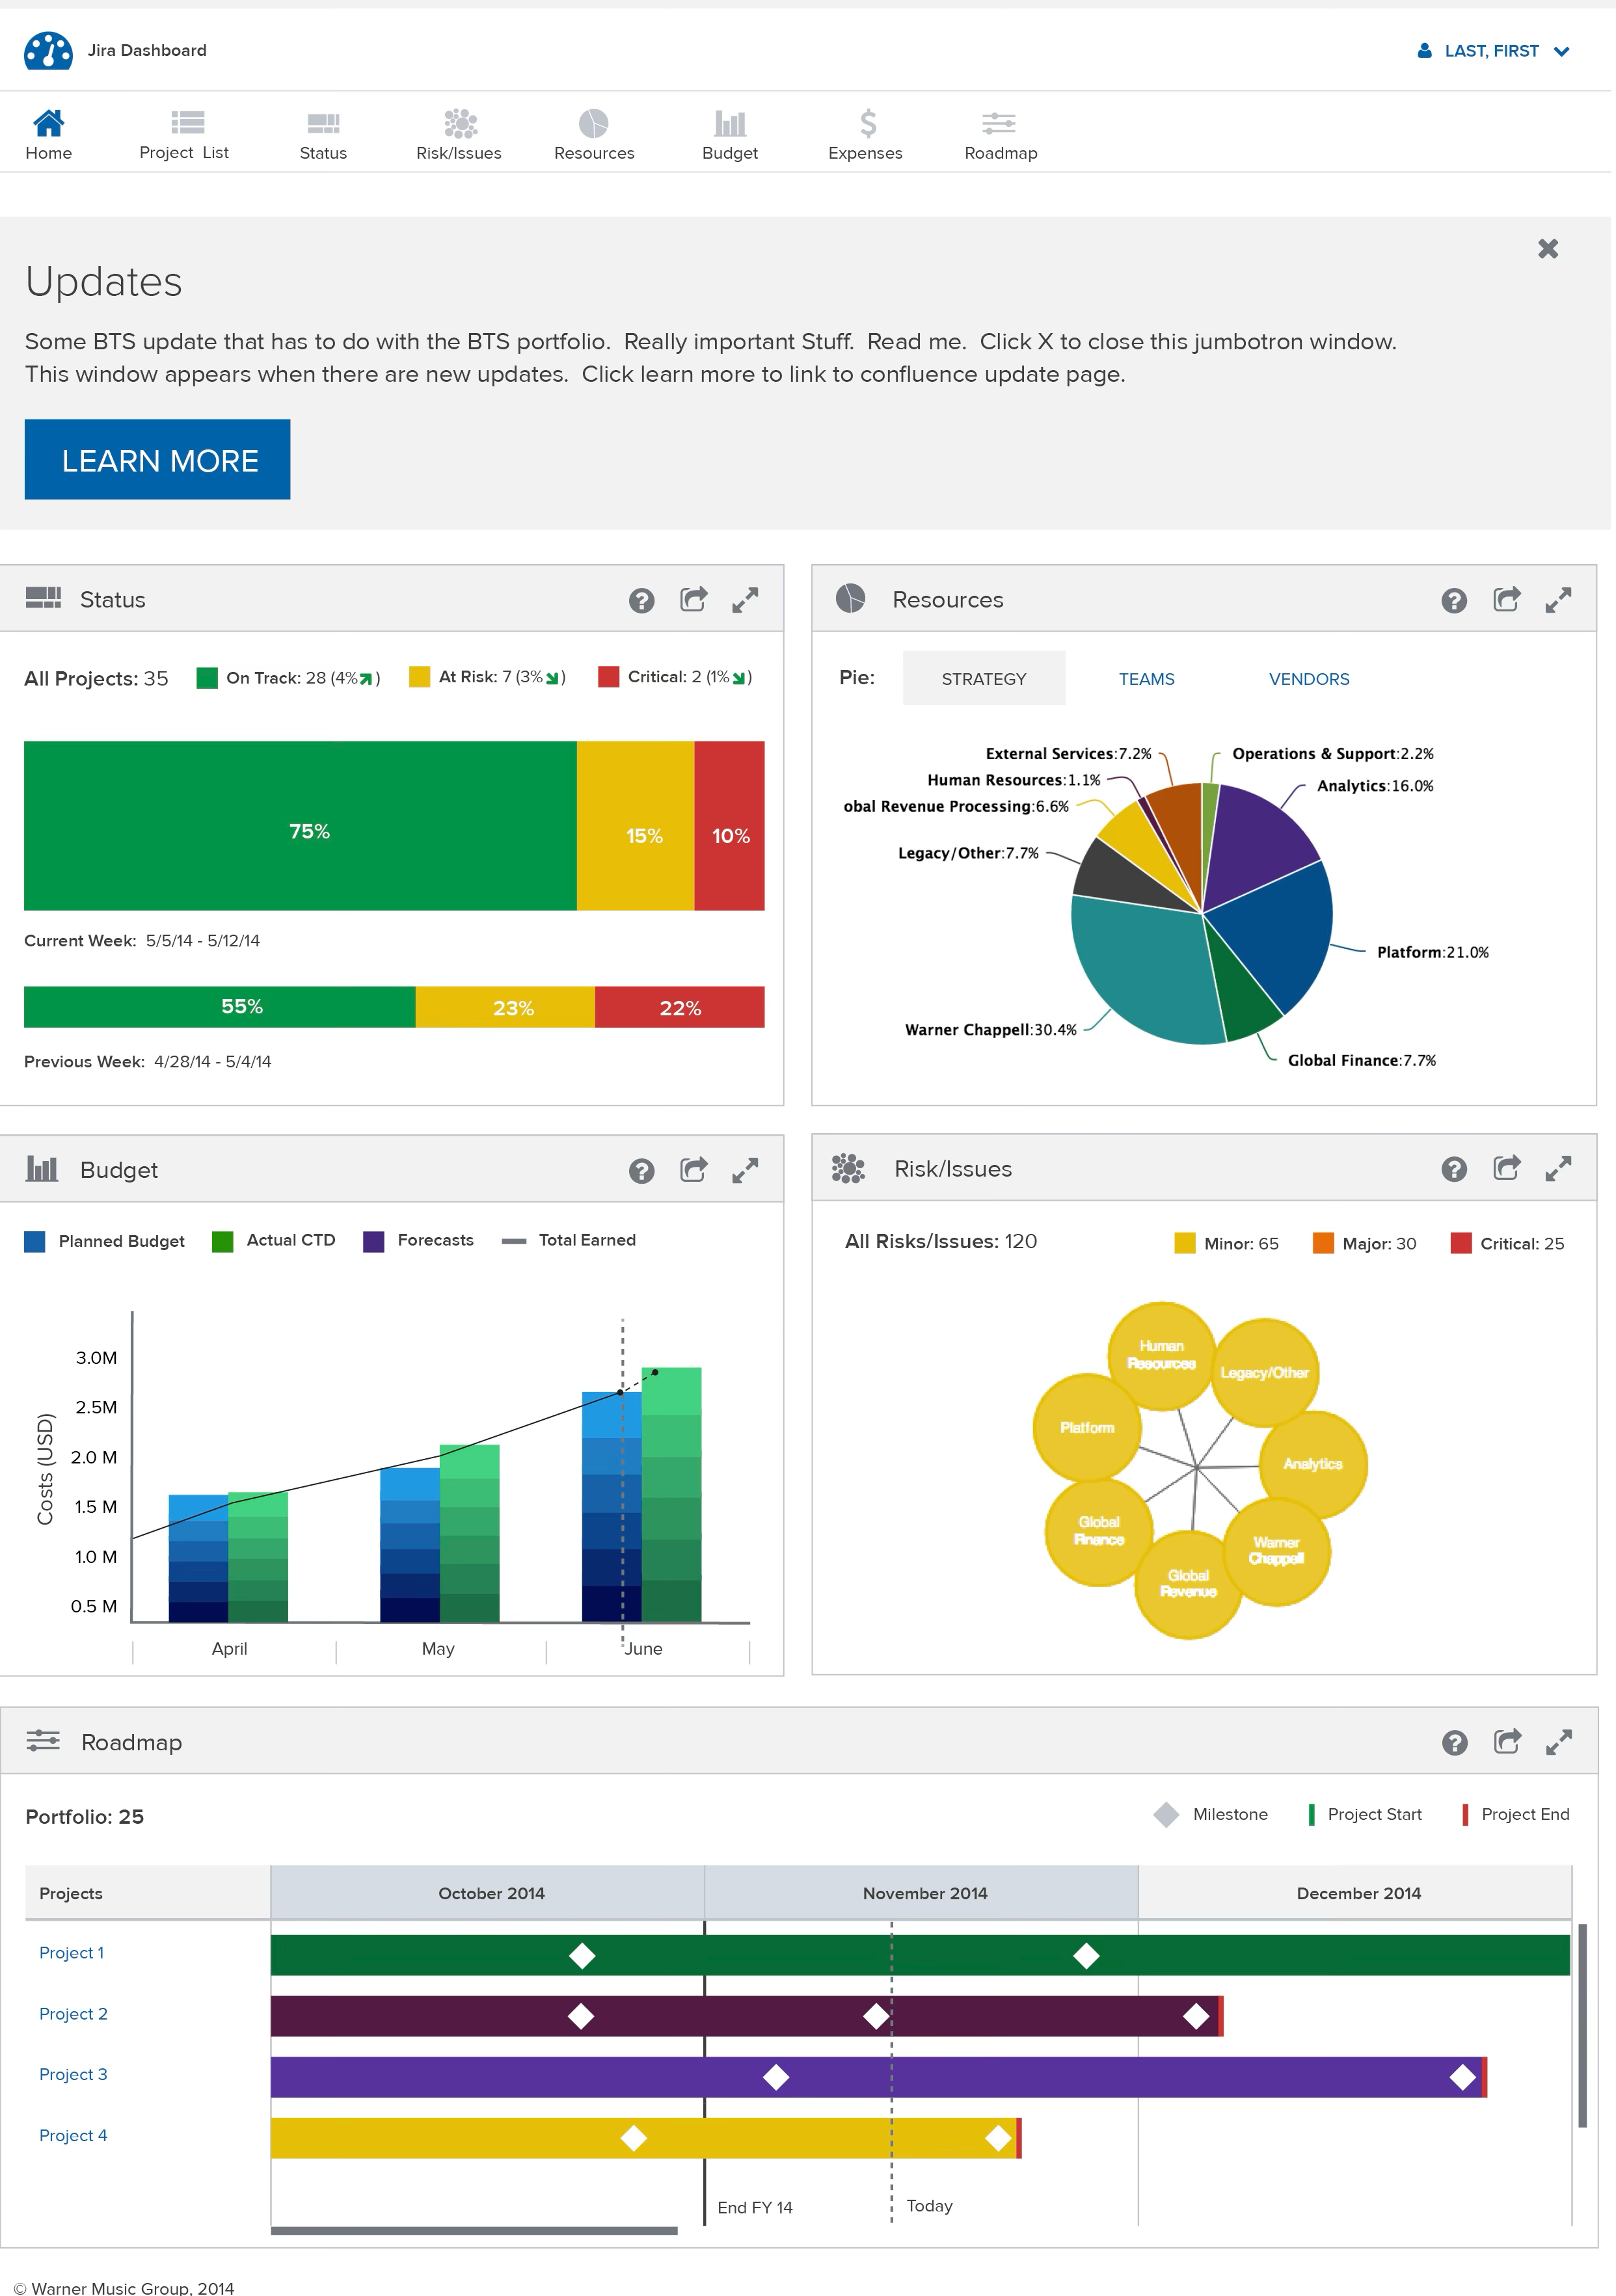Click help icon in Status panel header
Viewport: 1616px width, 2296px height.
(x=641, y=600)
